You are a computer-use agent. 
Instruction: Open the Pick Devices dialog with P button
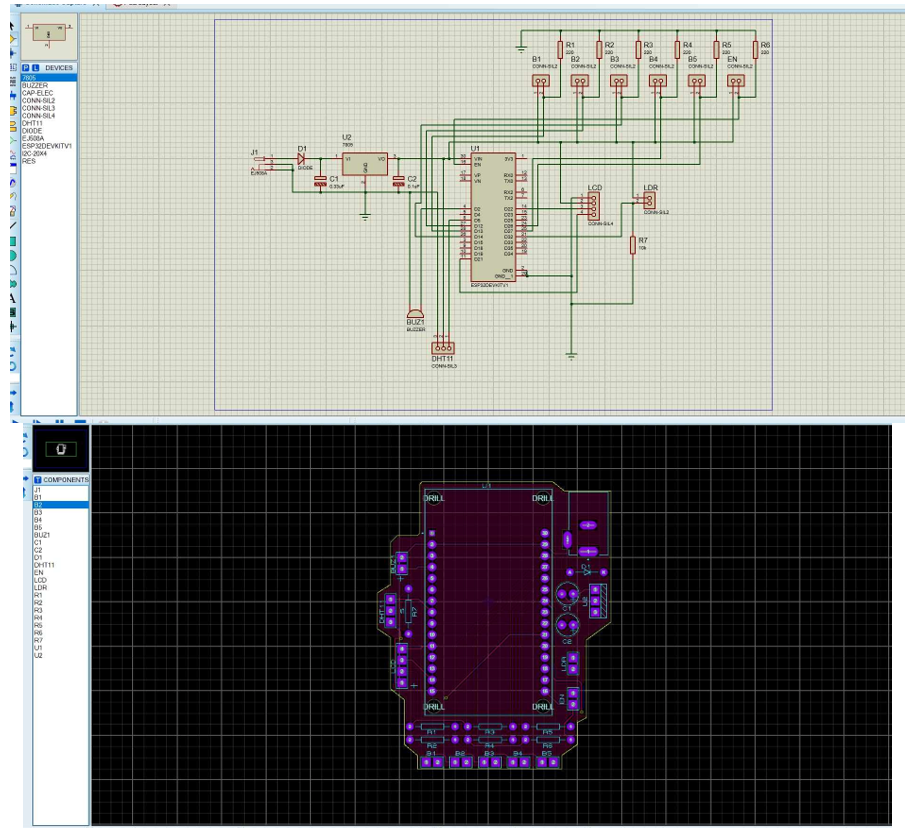25,68
